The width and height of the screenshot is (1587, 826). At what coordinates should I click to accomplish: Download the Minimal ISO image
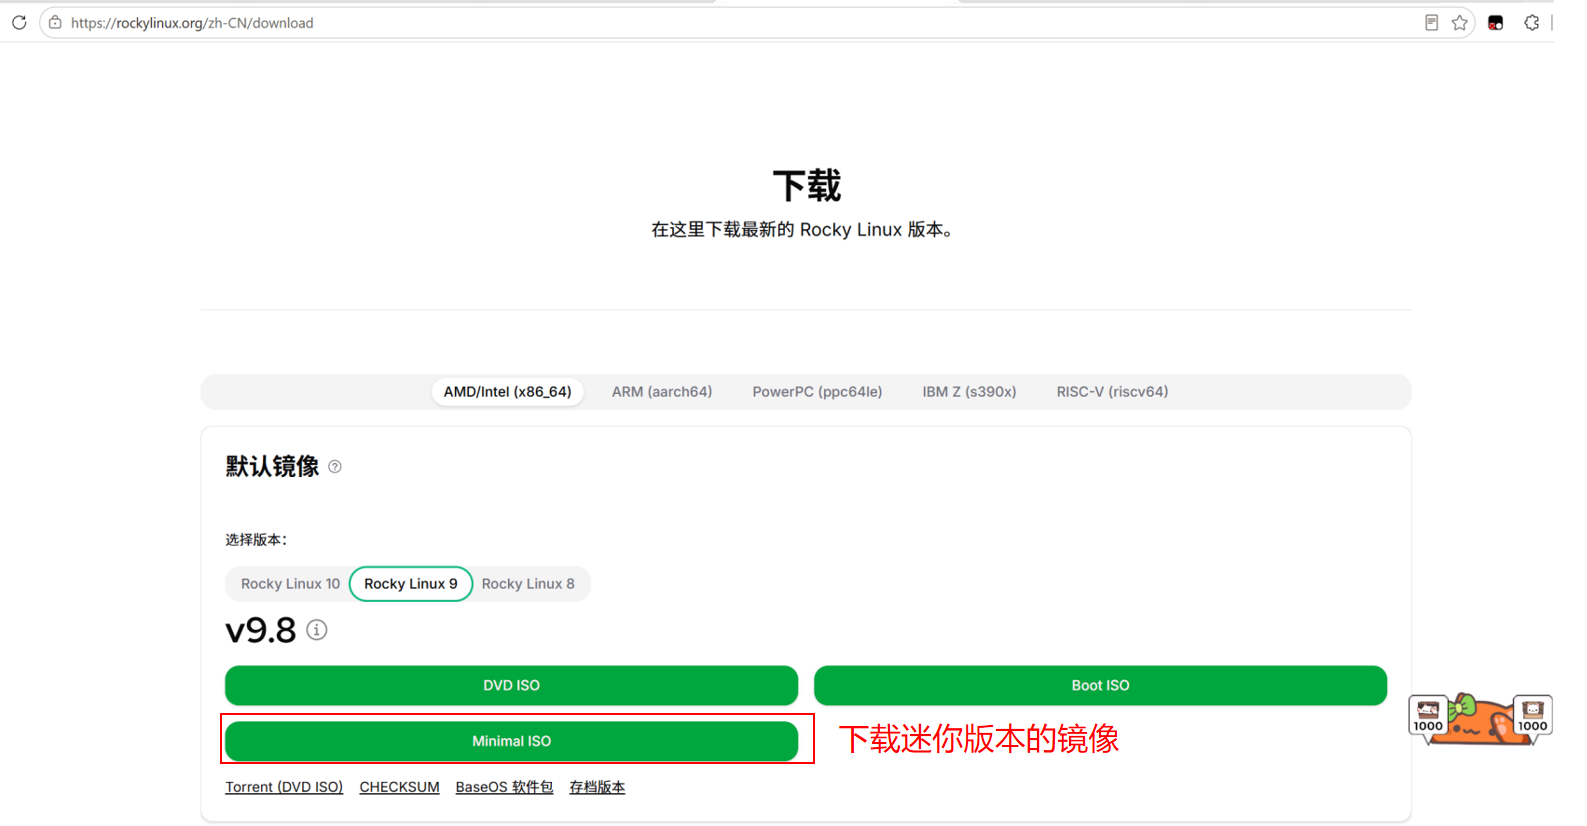pyautogui.click(x=511, y=741)
